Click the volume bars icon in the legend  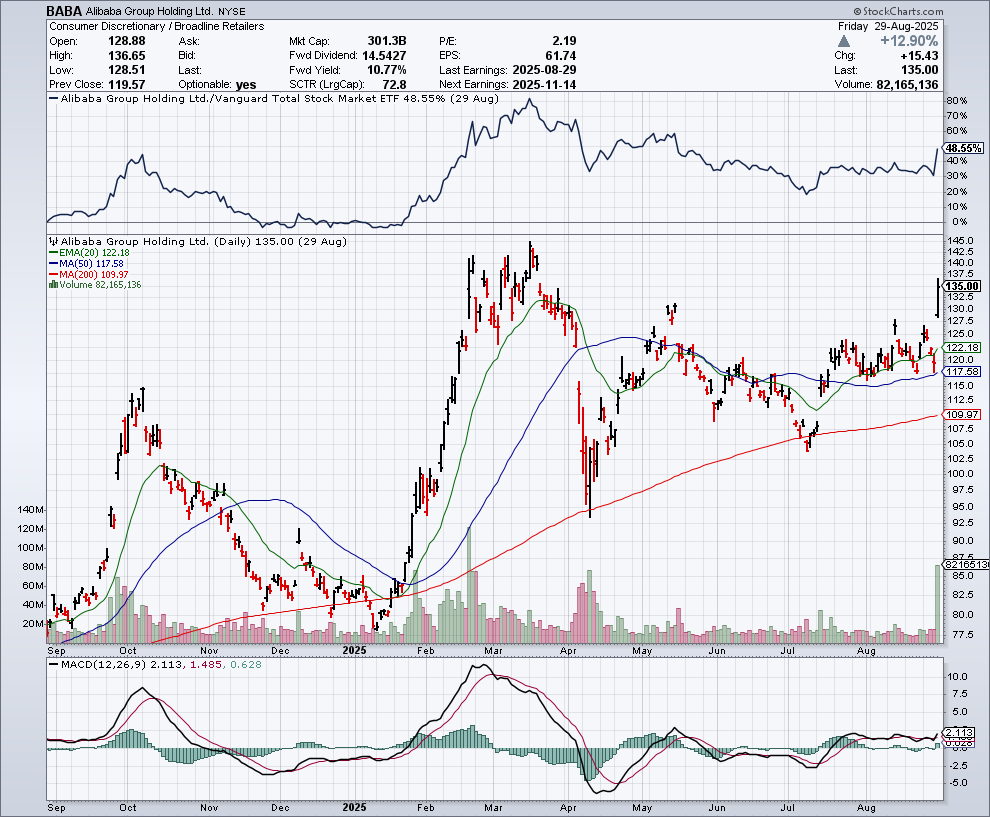[53, 285]
